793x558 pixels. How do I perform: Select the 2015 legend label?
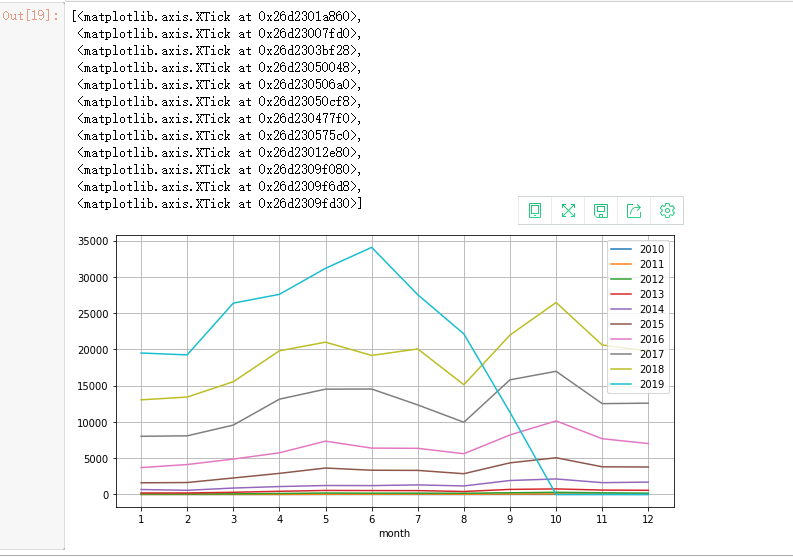(652, 324)
